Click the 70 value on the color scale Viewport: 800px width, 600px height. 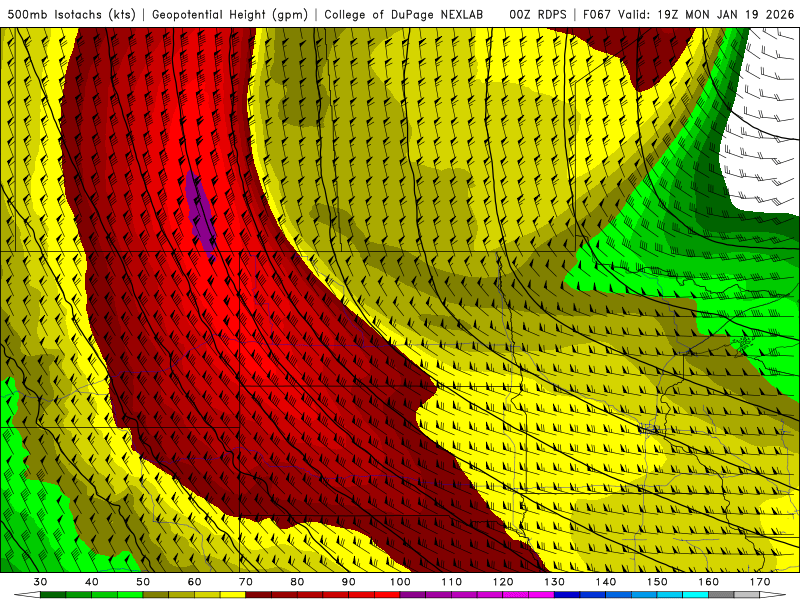(x=245, y=582)
